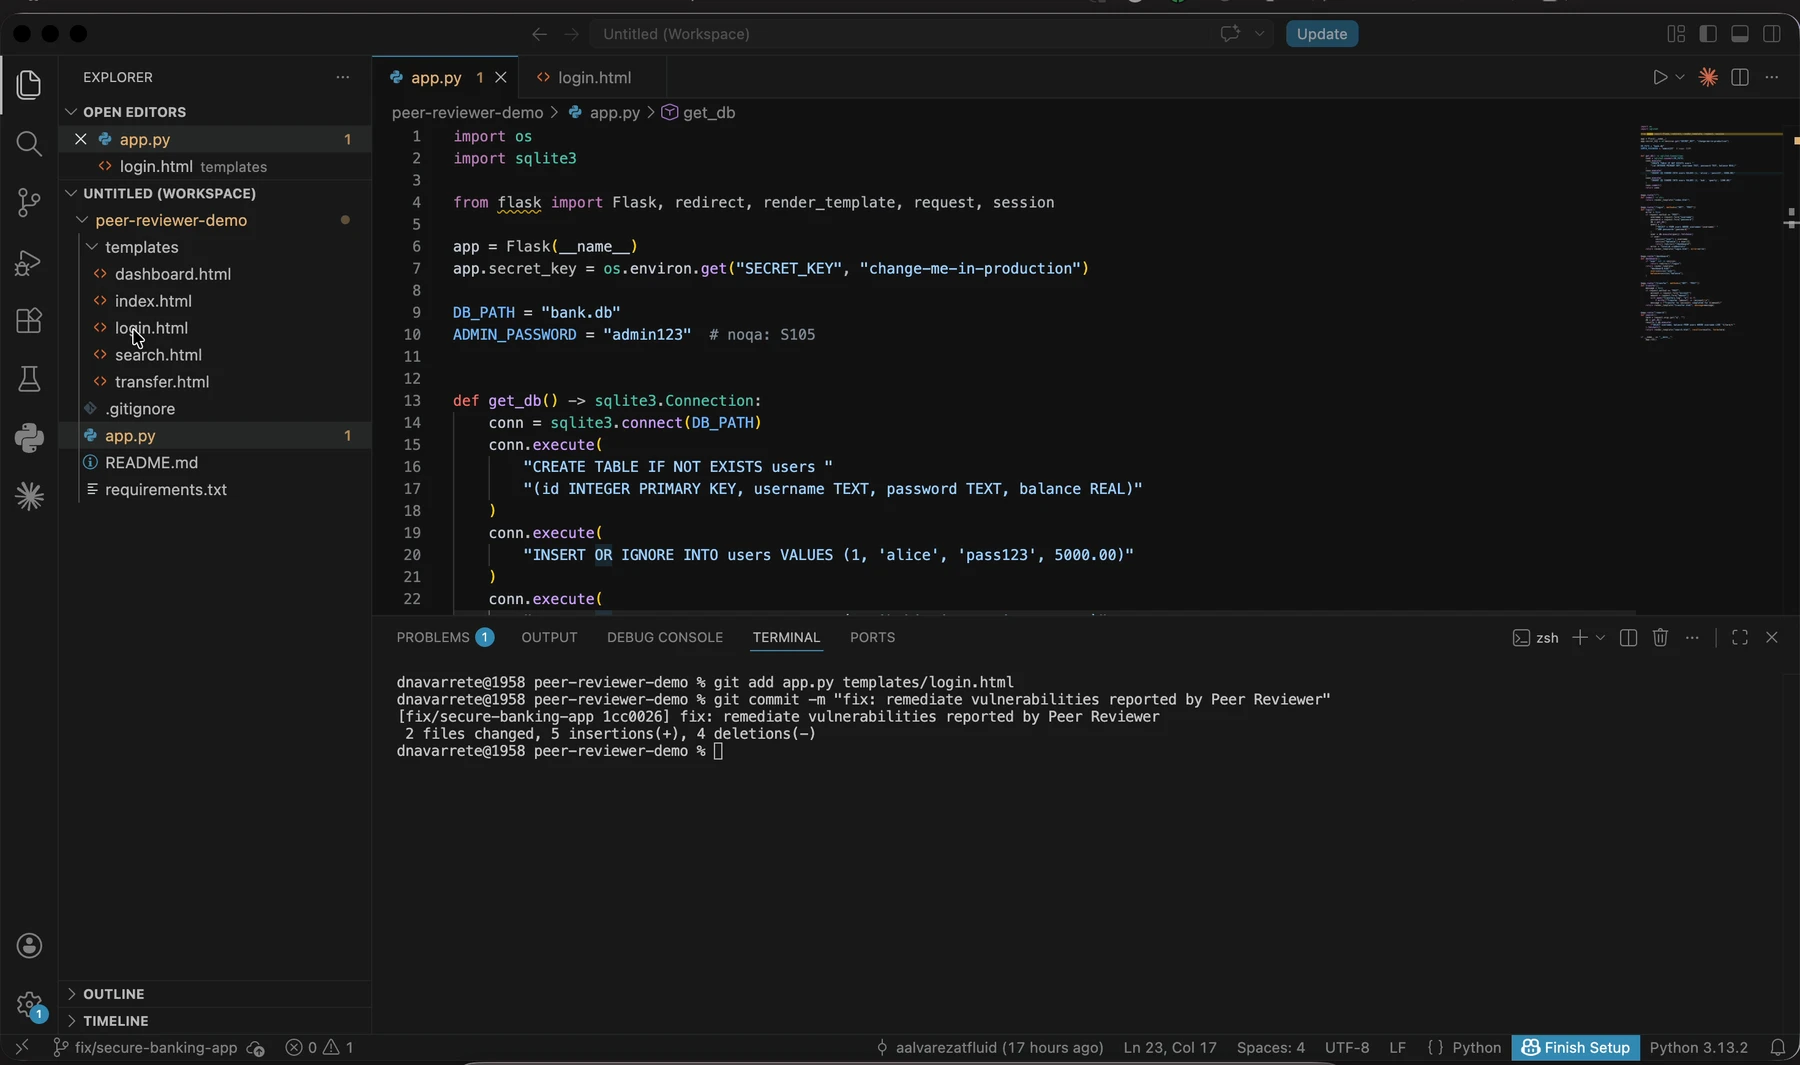Click the Finish Setup status button
This screenshot has width=1800, height=1065.
[1575, 1048]
